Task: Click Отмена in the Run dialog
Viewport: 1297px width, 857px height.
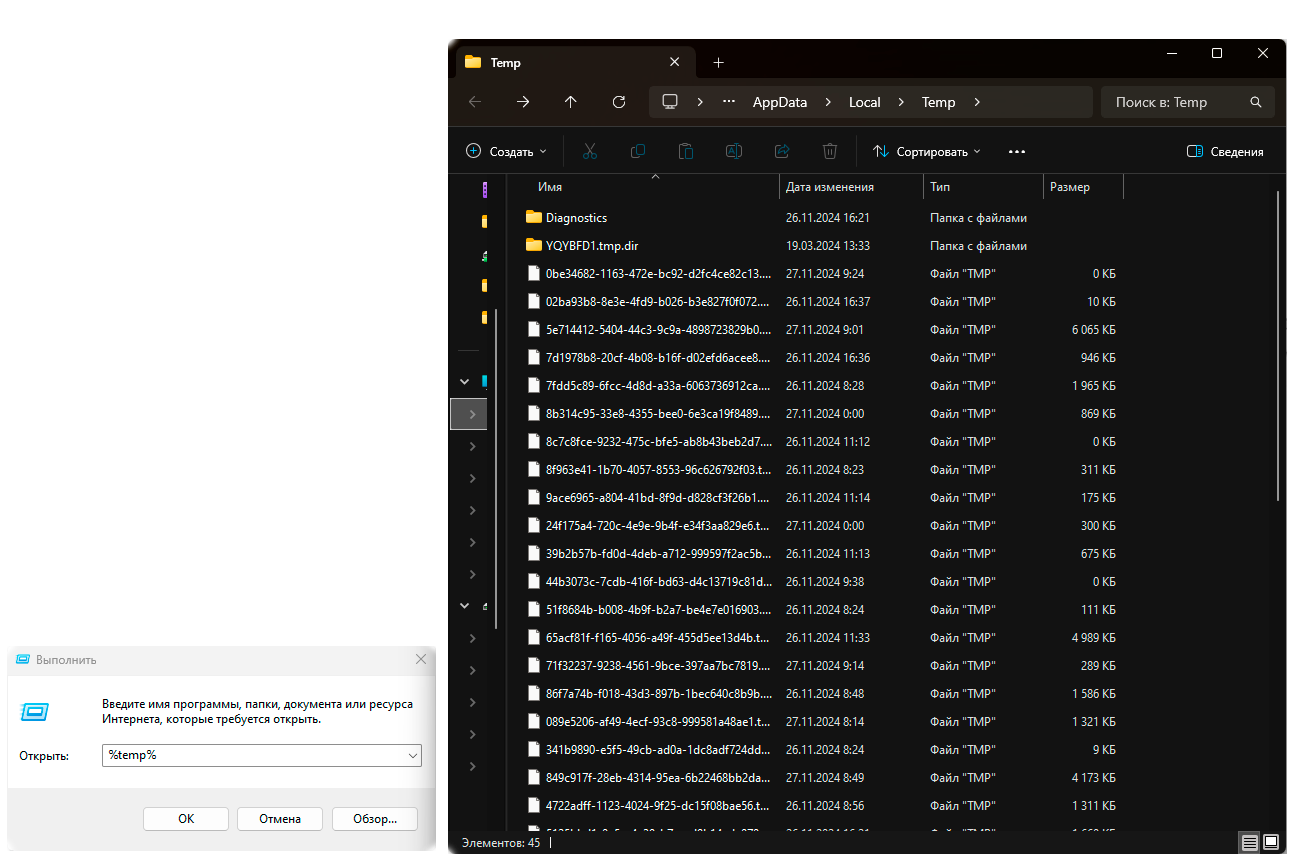Action: point(280,819)
